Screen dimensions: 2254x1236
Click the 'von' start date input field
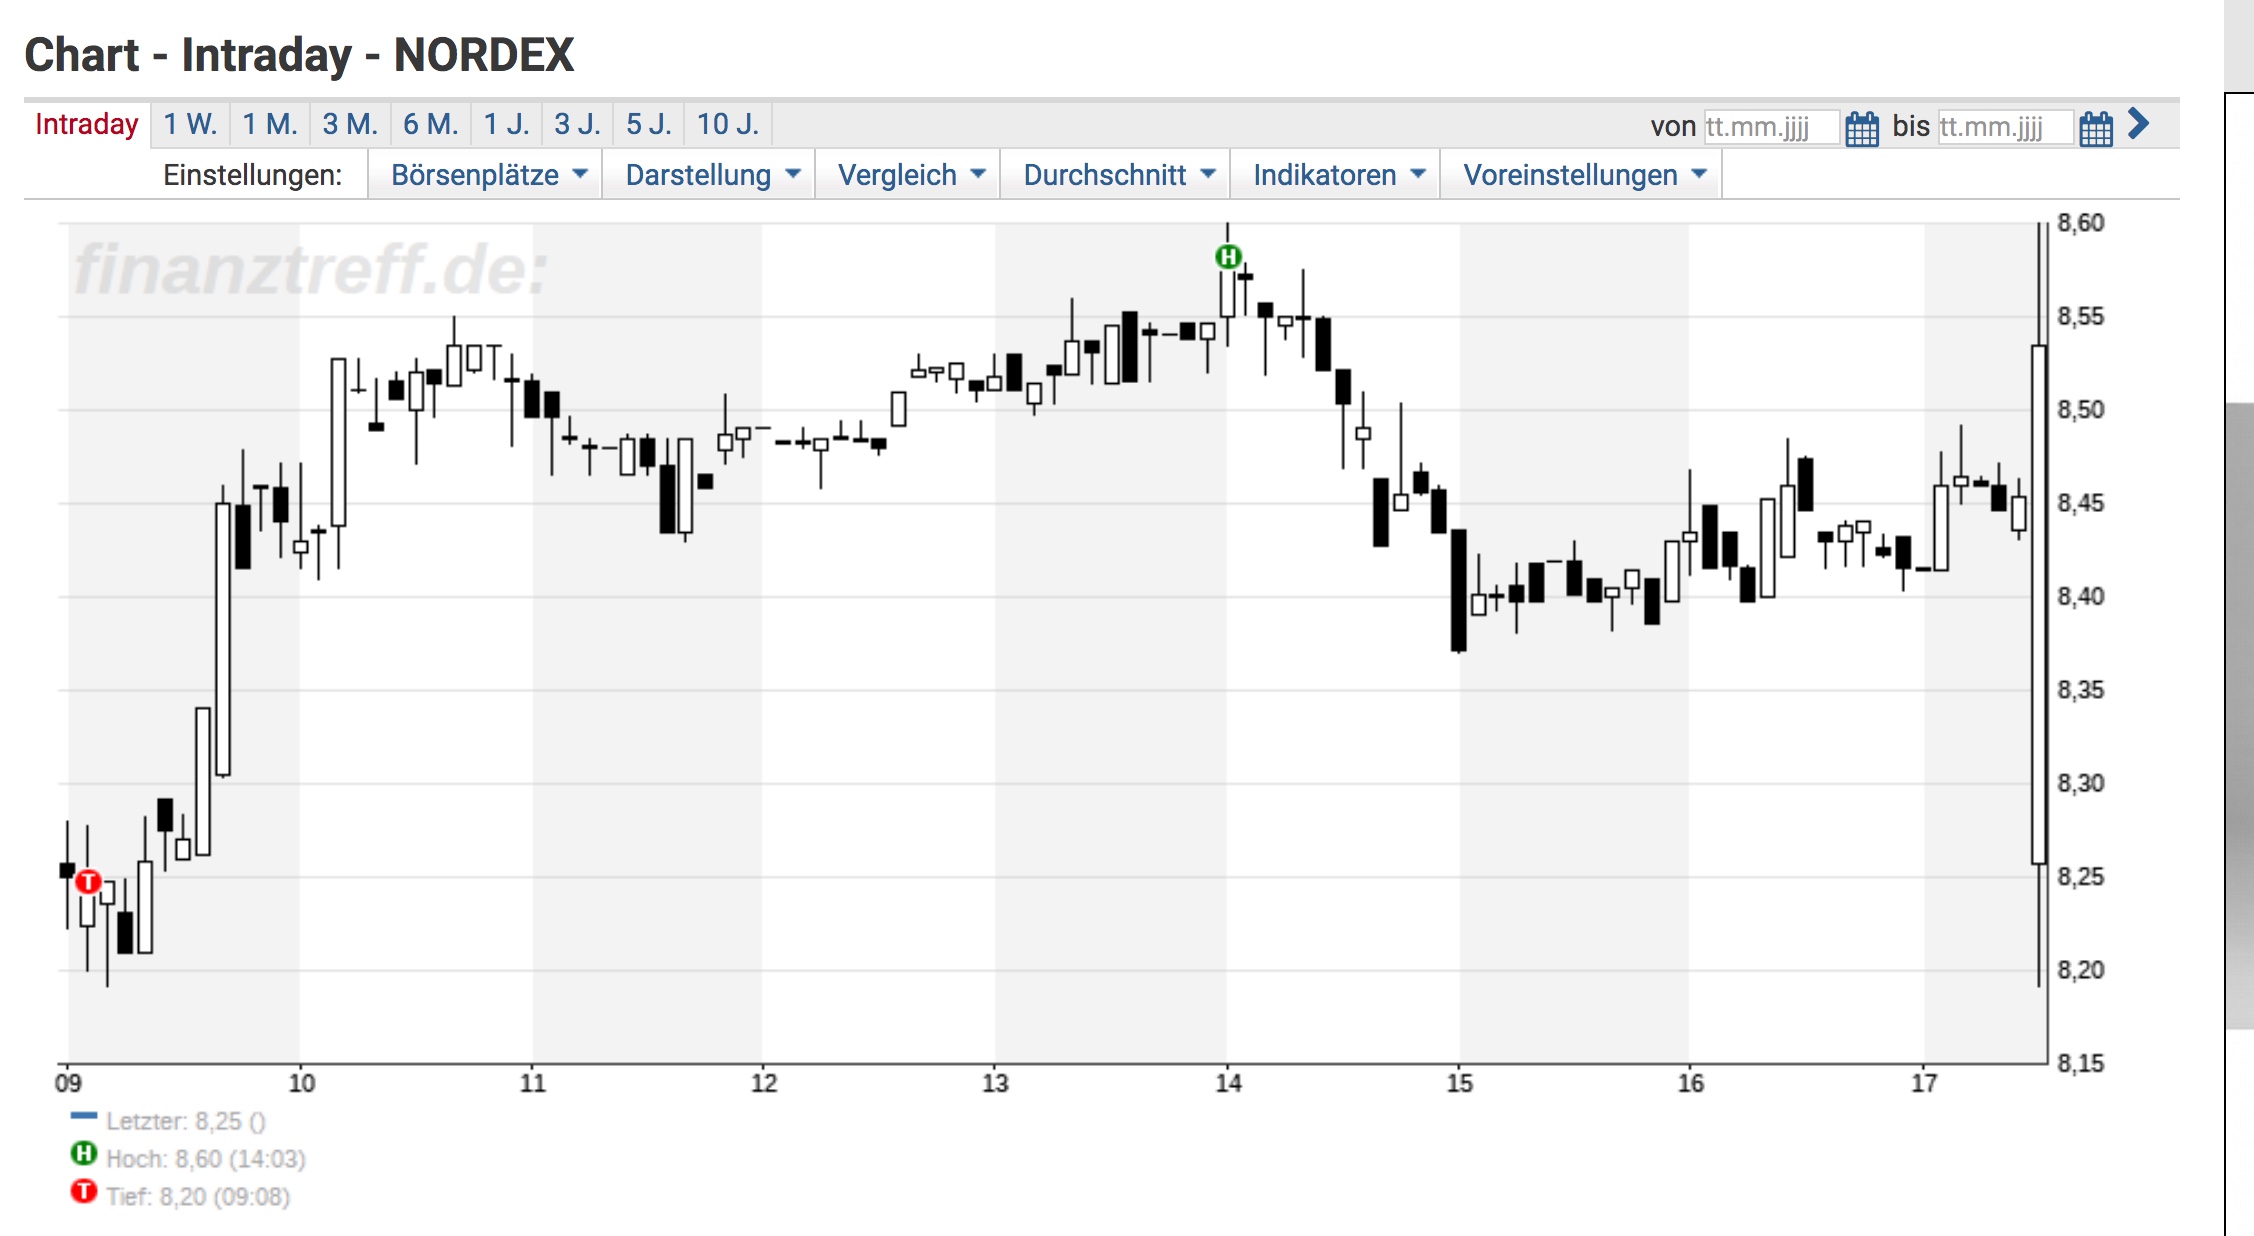(1770, 127)
